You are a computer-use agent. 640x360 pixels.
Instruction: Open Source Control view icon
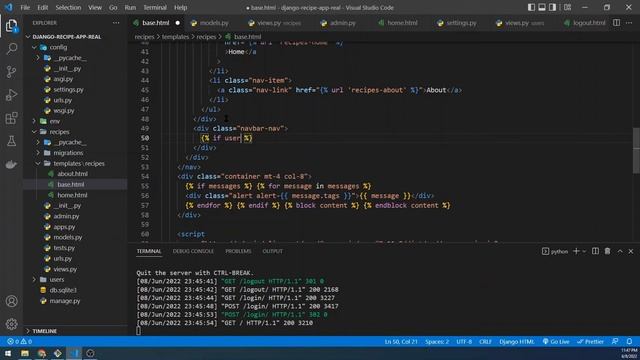[x=11, y=72]
